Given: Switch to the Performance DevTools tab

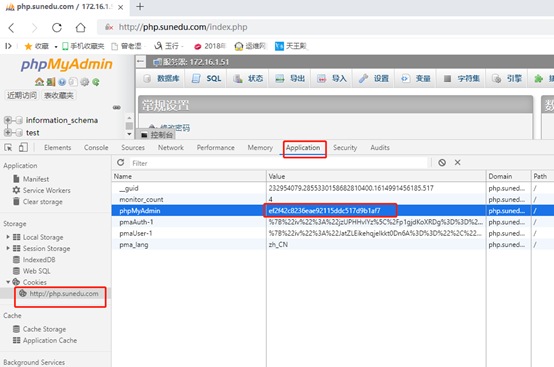Looking at the screenshot, I should pos(216,148).
